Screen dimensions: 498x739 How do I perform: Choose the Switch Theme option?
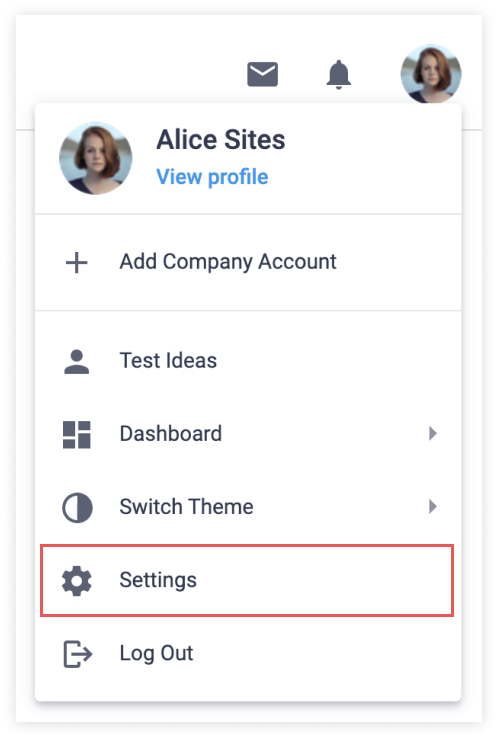248,507
